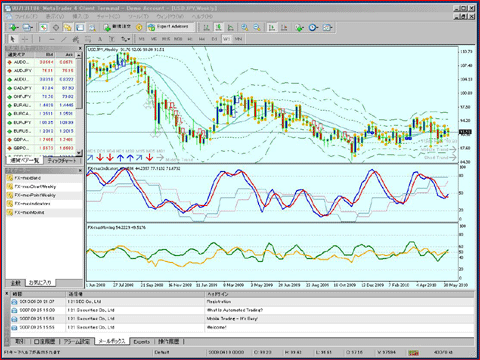
Task: Close the Market Watch panel
Action: click(x=80, y=49)
